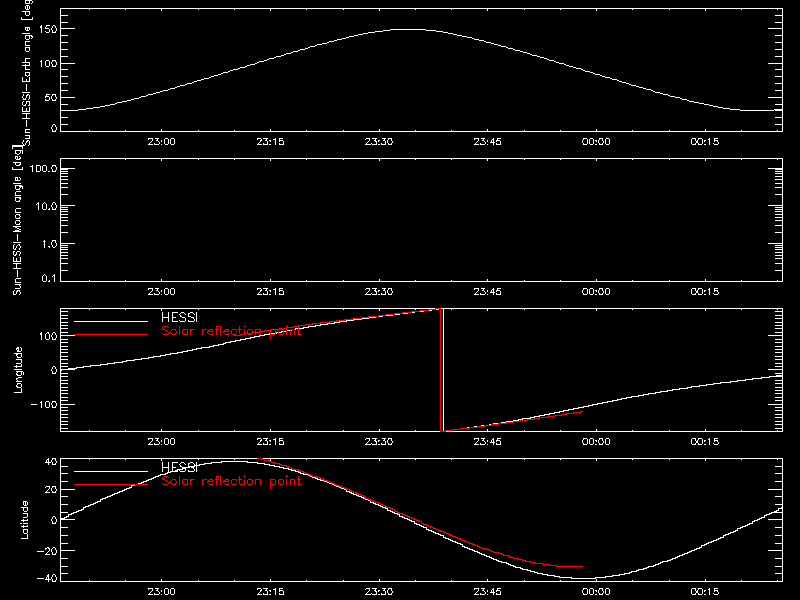This screenshot has height=600, width=800.
Task: Click the 23:15 label under the Longitude plot
Action: point(270,441)
